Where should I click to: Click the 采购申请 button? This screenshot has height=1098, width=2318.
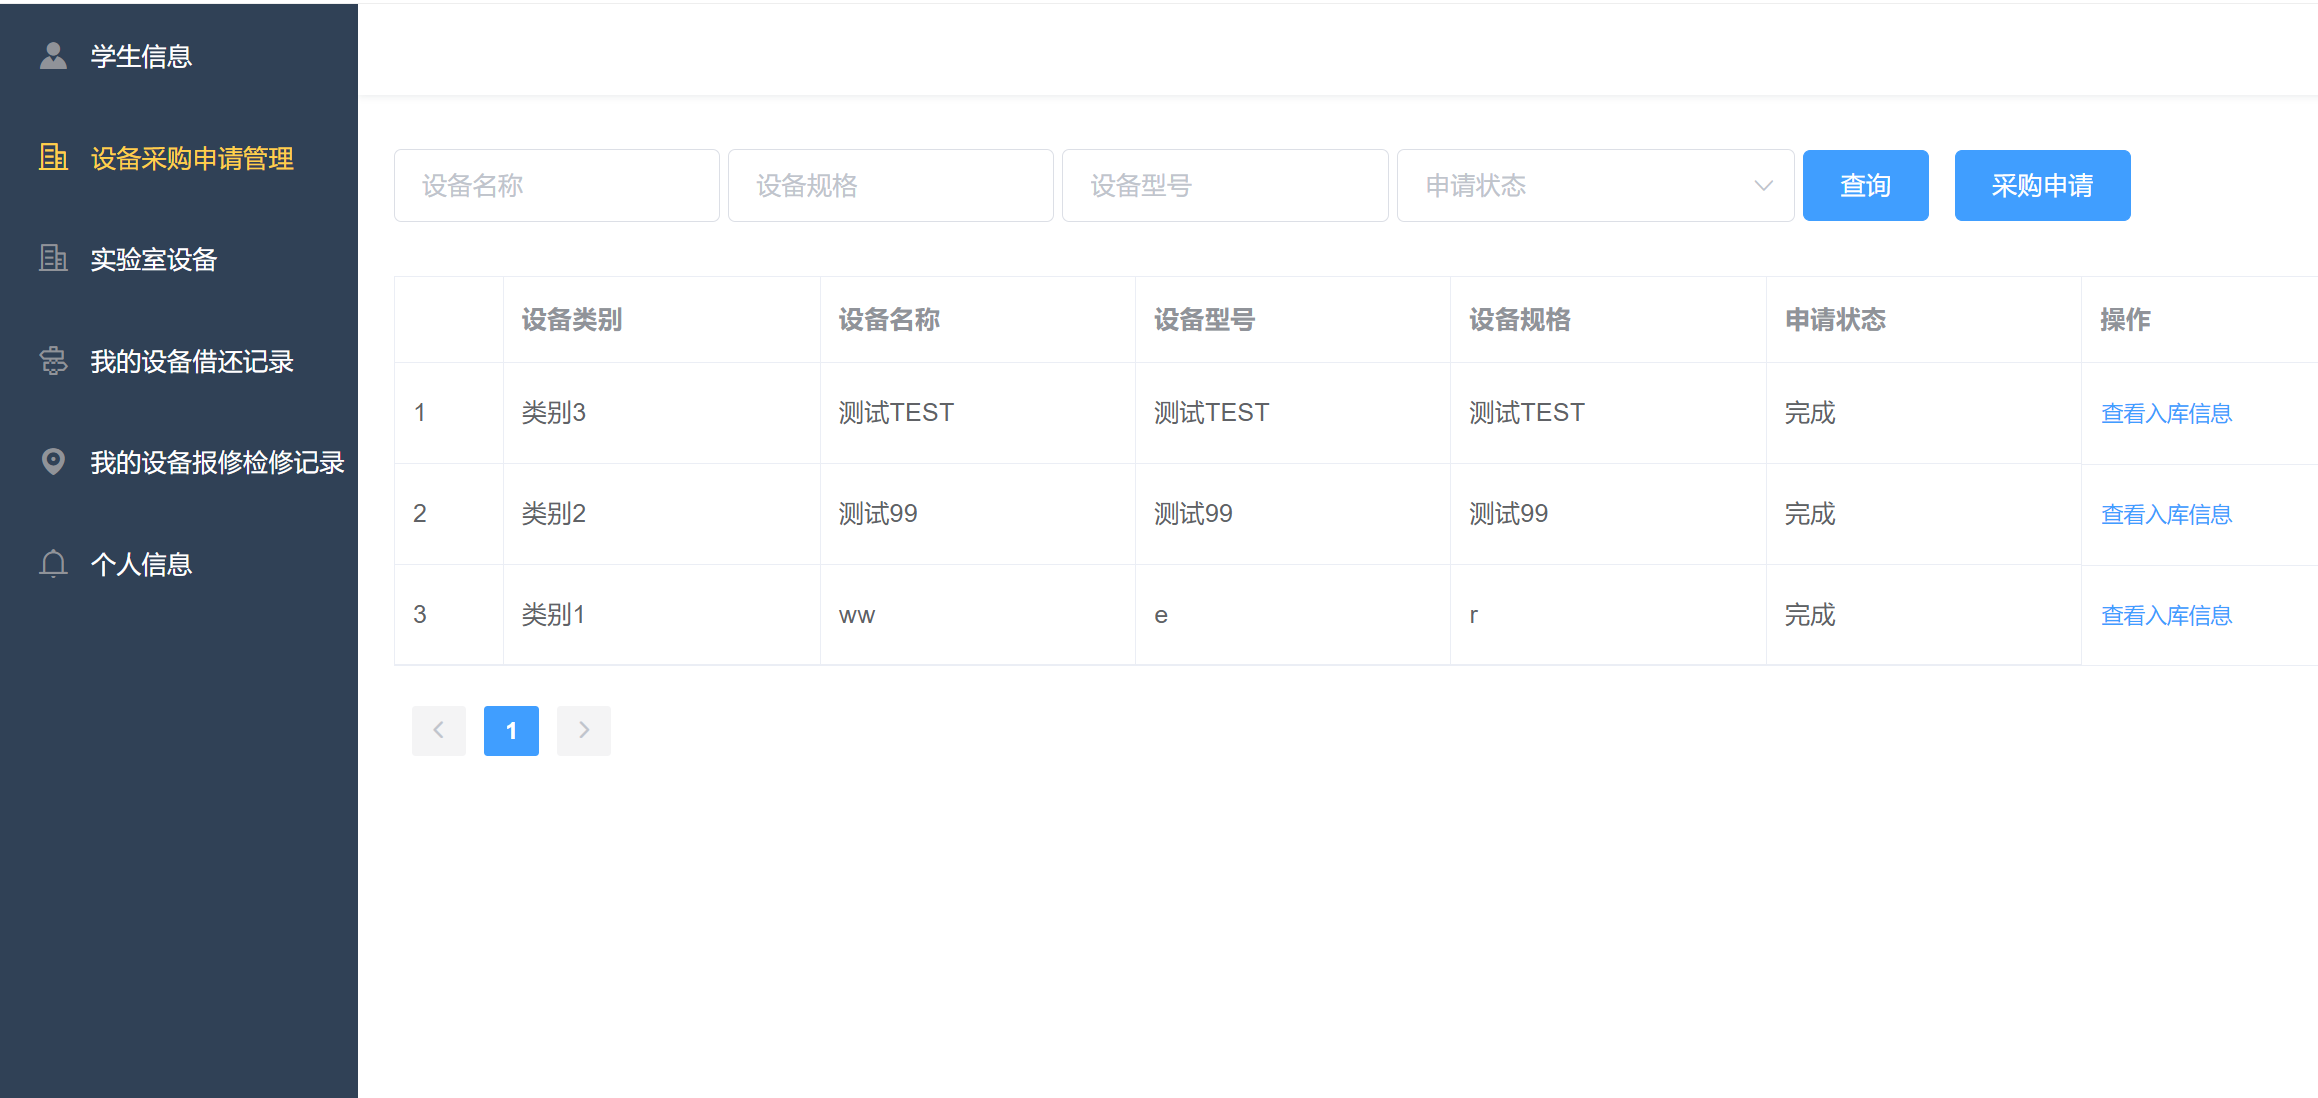click(x=2041, y=185)
